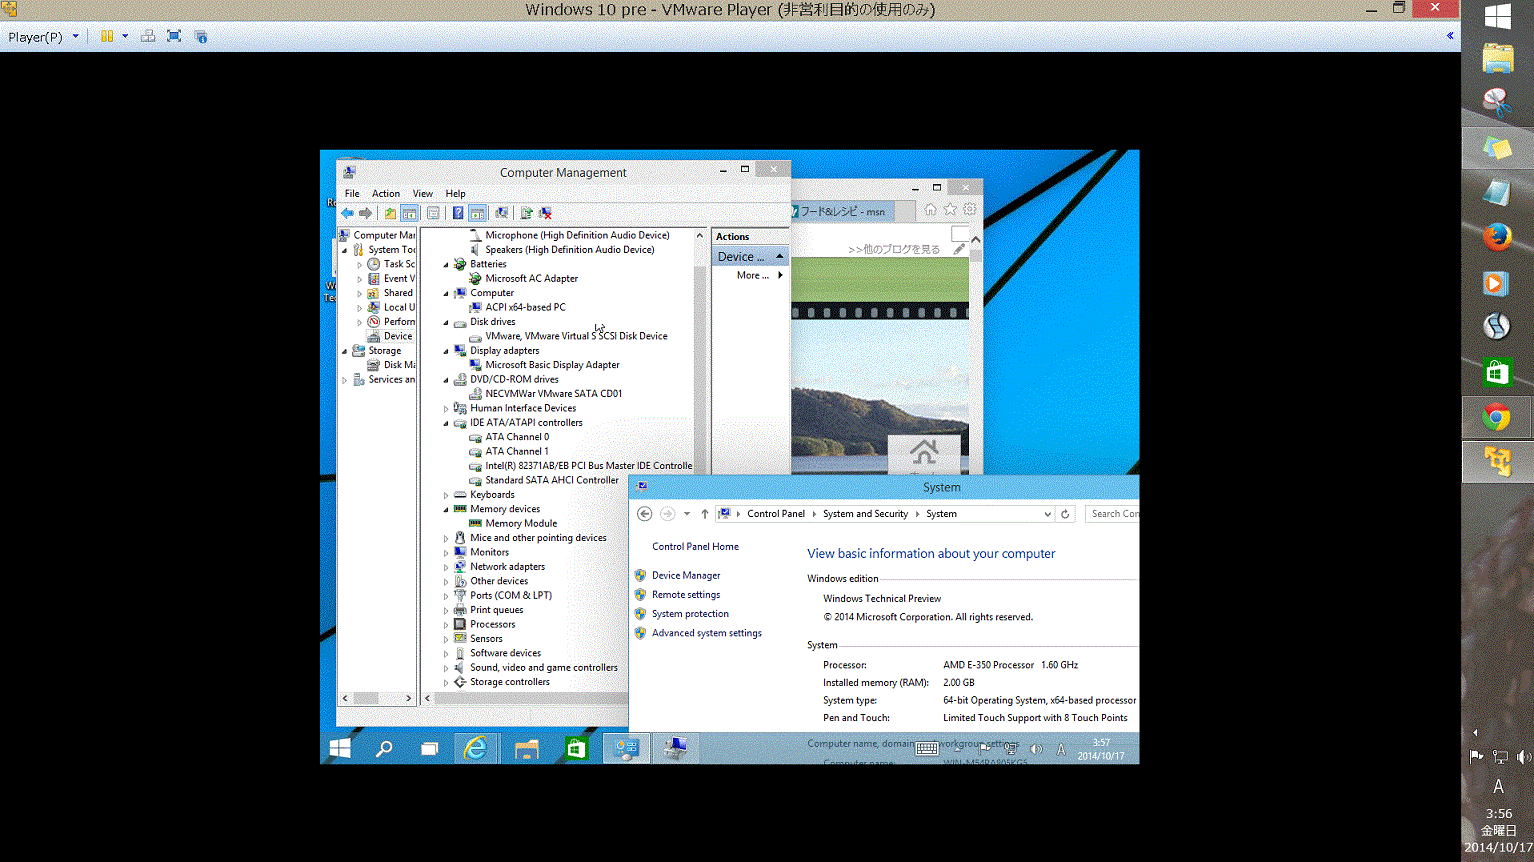Expand Human Interface Devices category
This screenshot has height=862, width=1534.
click(446, 409)
